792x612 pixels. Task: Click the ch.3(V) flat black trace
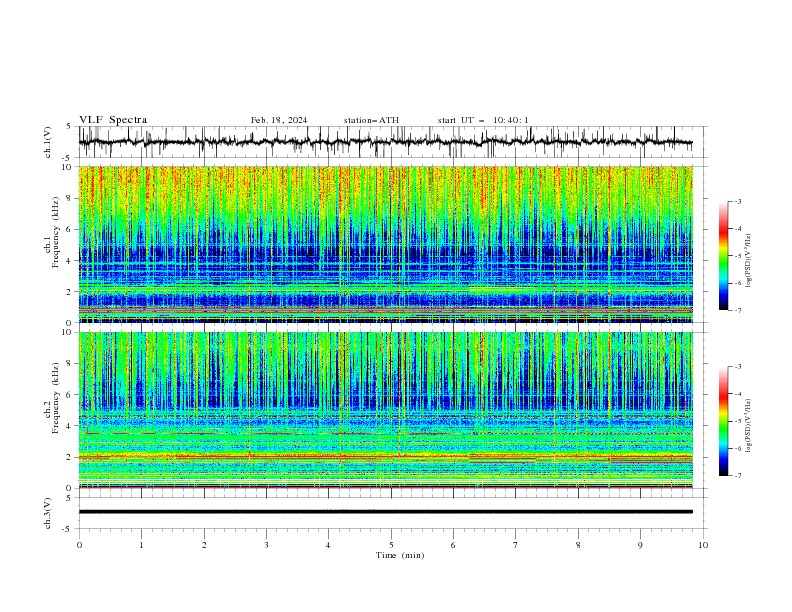pyautogui.click(x=385, y=512)
